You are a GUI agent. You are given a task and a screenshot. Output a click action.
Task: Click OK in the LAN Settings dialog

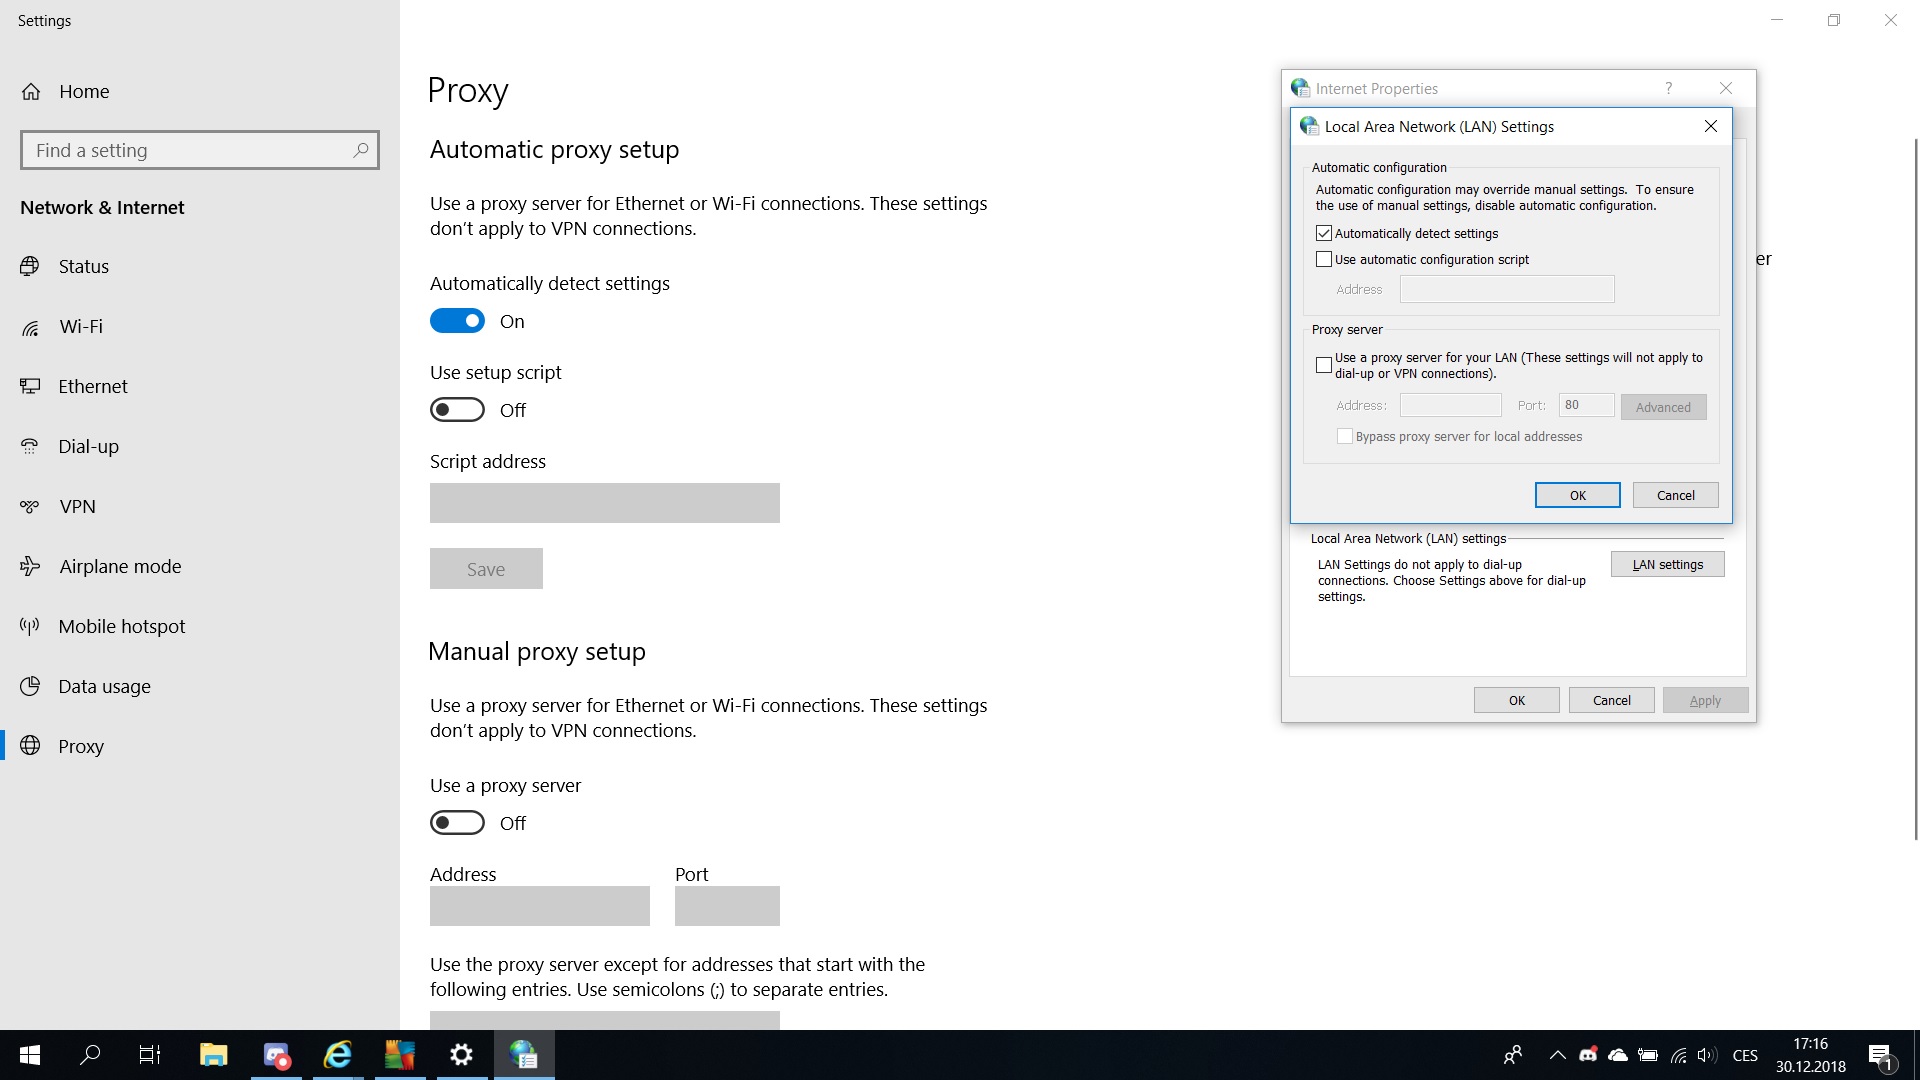tap(1577, 495)
